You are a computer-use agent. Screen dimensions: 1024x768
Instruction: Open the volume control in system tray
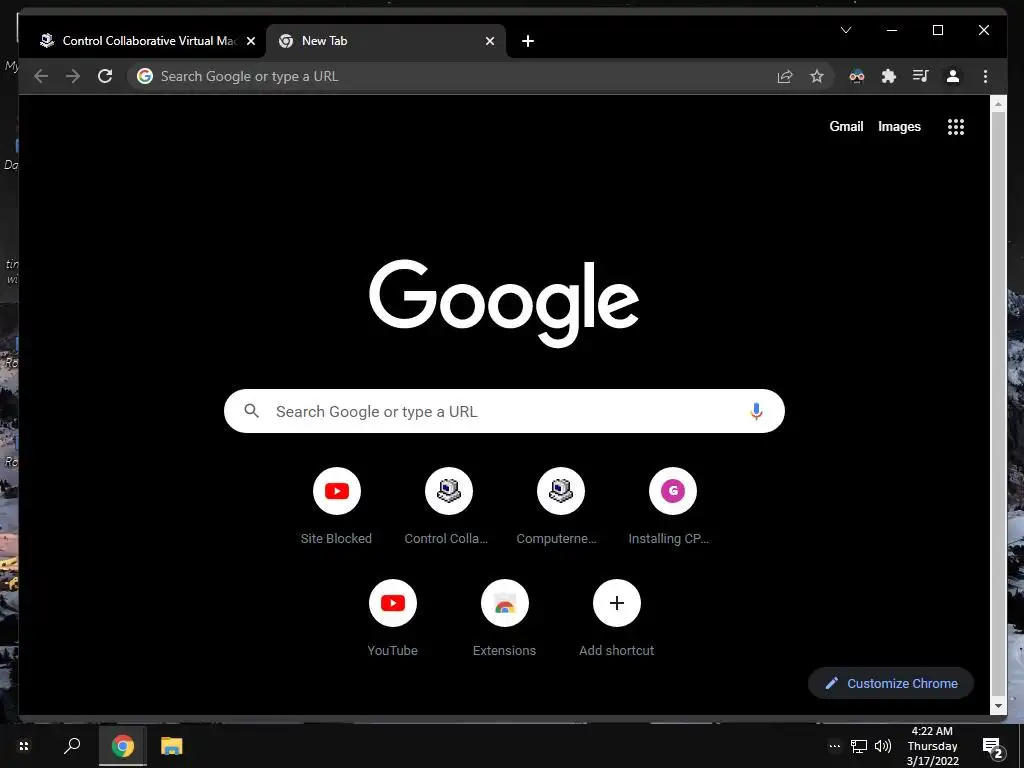(x=883, y=746)
